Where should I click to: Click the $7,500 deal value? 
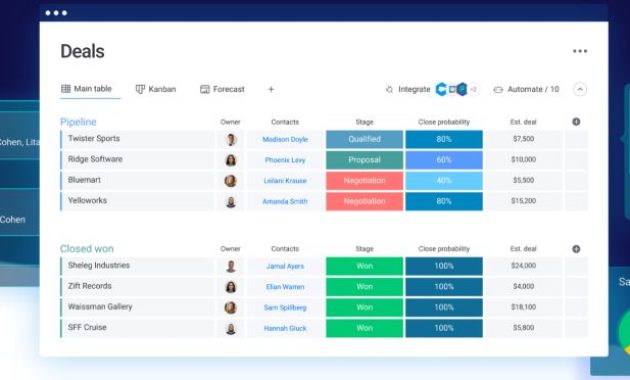[524, 139]
